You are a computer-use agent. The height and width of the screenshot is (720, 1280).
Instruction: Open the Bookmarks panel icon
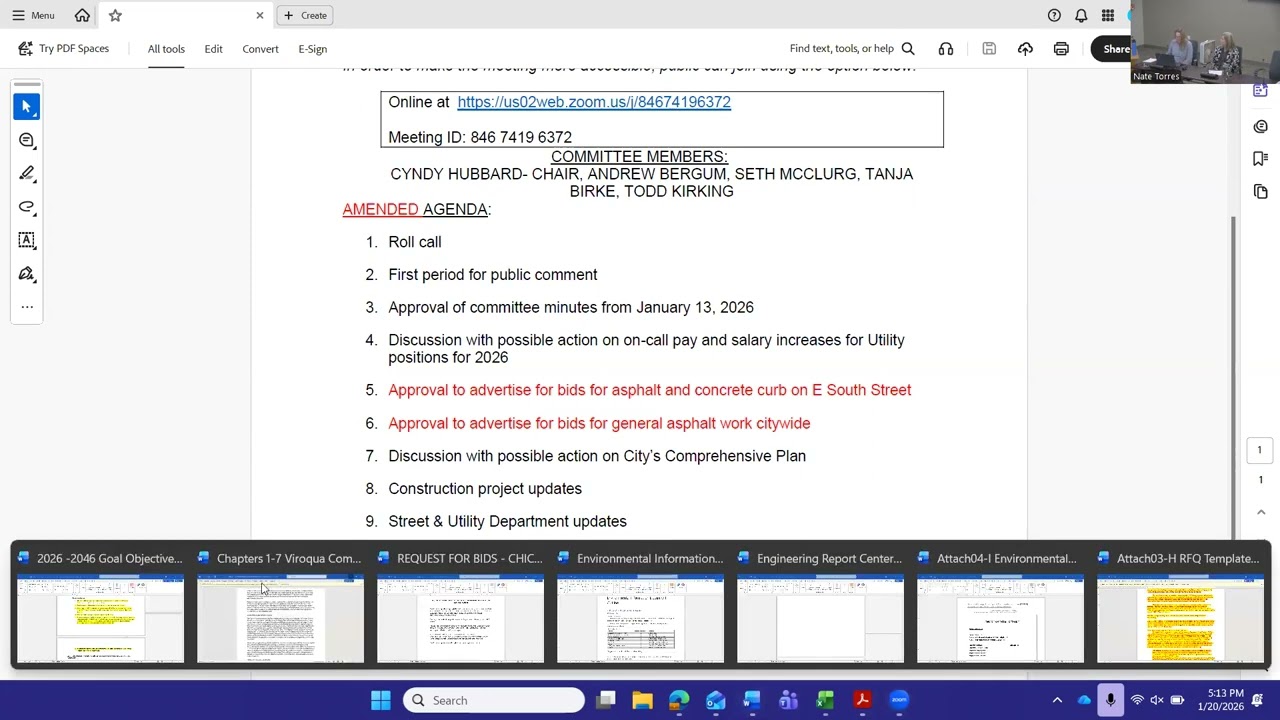pos(1260,159)
